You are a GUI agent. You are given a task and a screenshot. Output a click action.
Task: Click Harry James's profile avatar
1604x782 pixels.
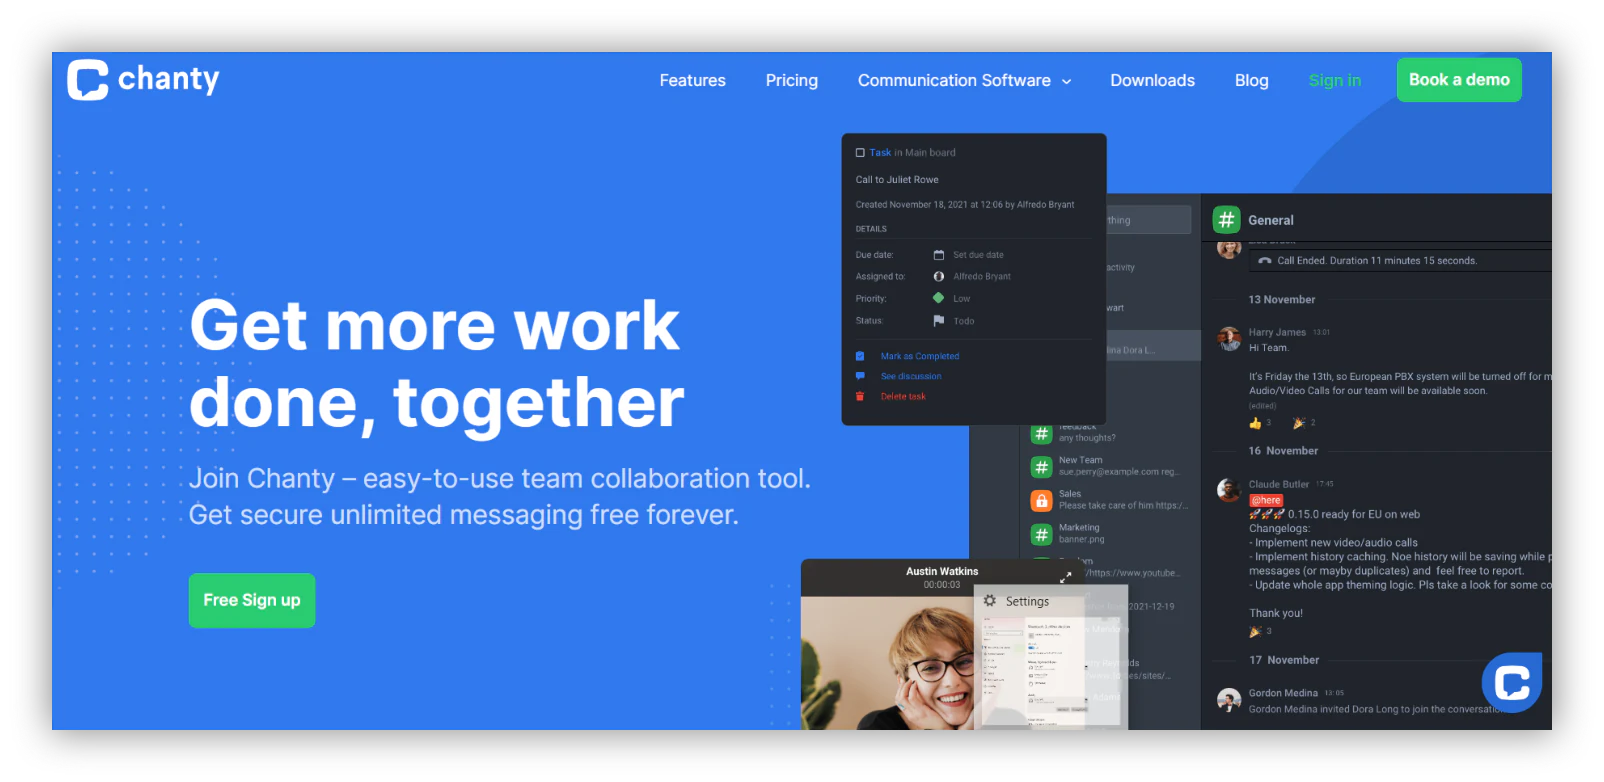click(x=1229, y=338)
